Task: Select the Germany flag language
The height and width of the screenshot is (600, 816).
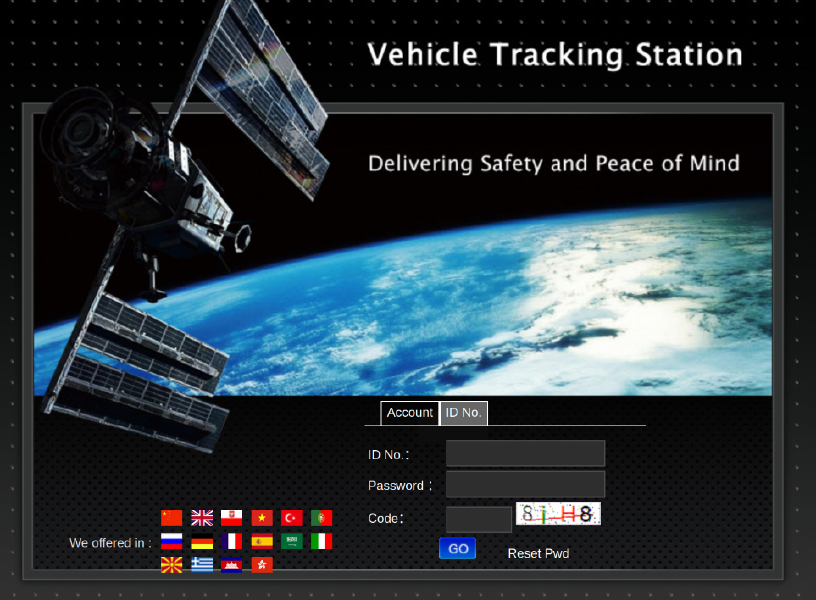Action: coord(202,541)
